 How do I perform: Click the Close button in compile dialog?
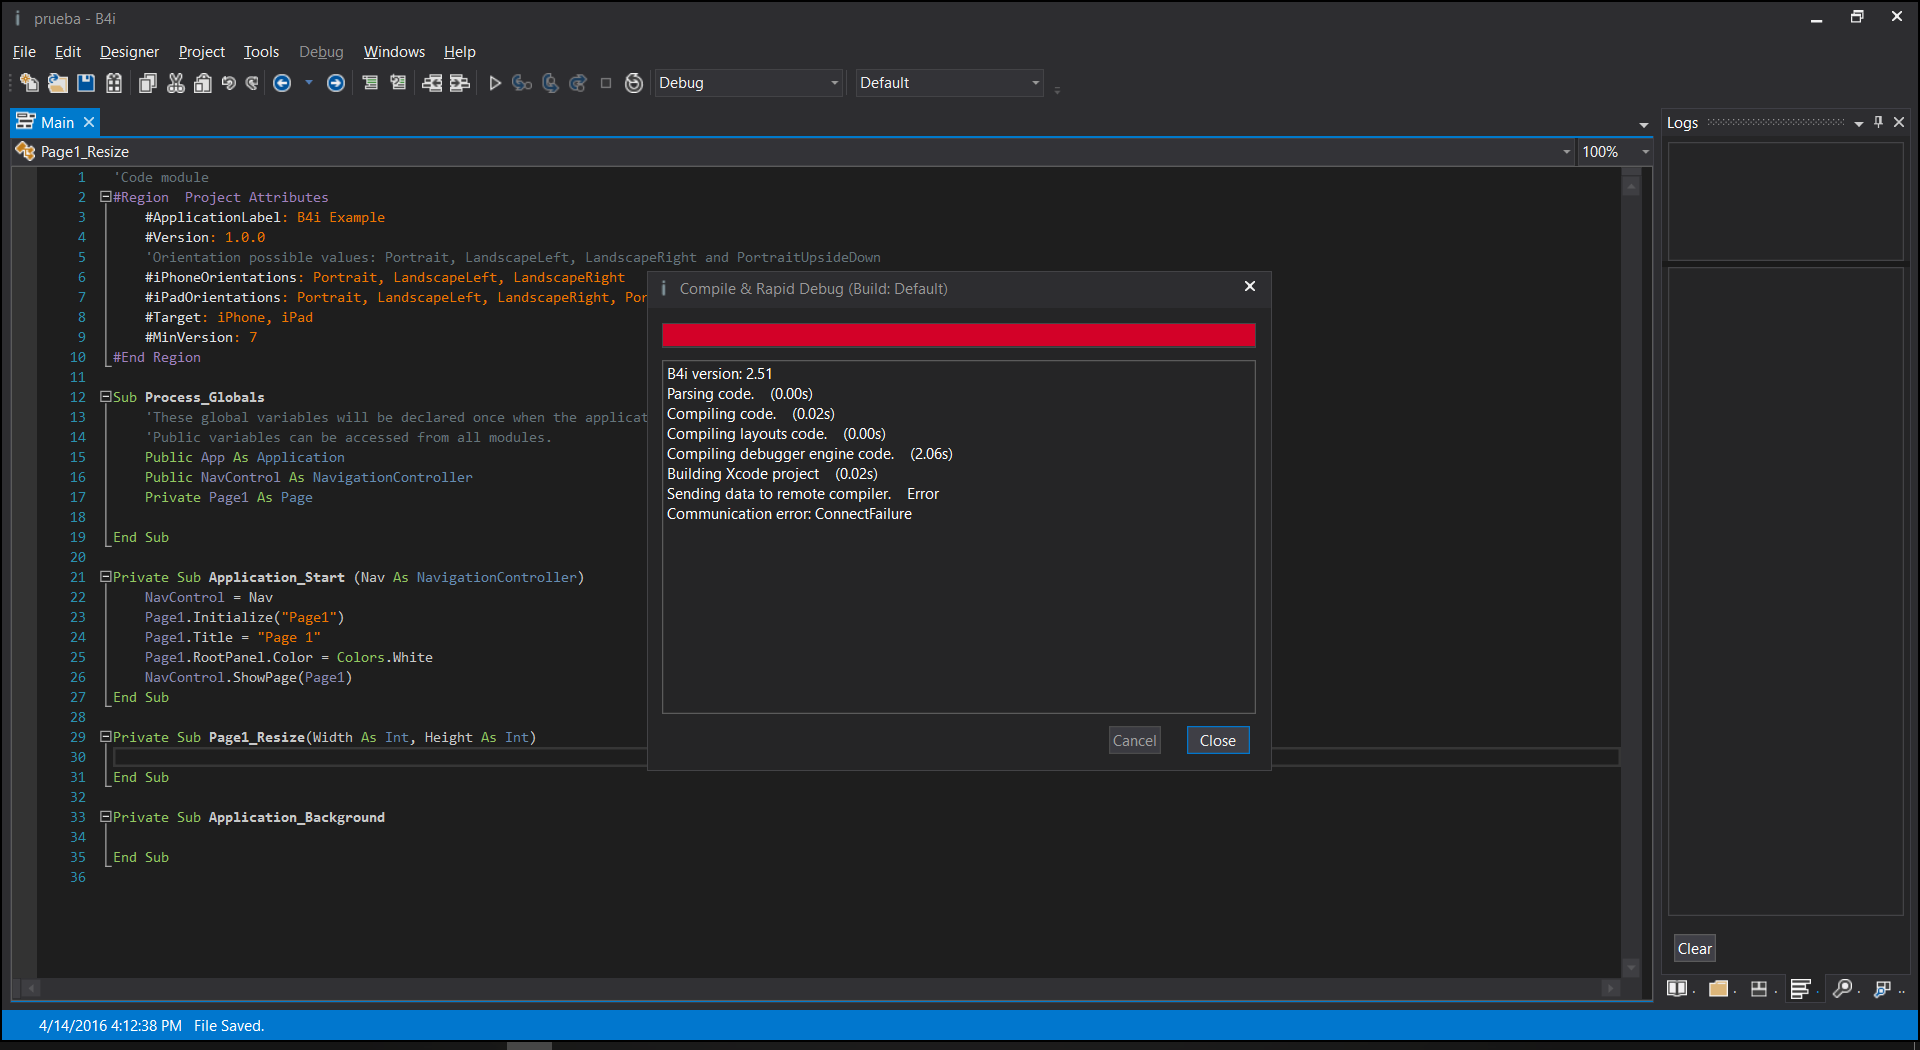[x=1217, y=740]
